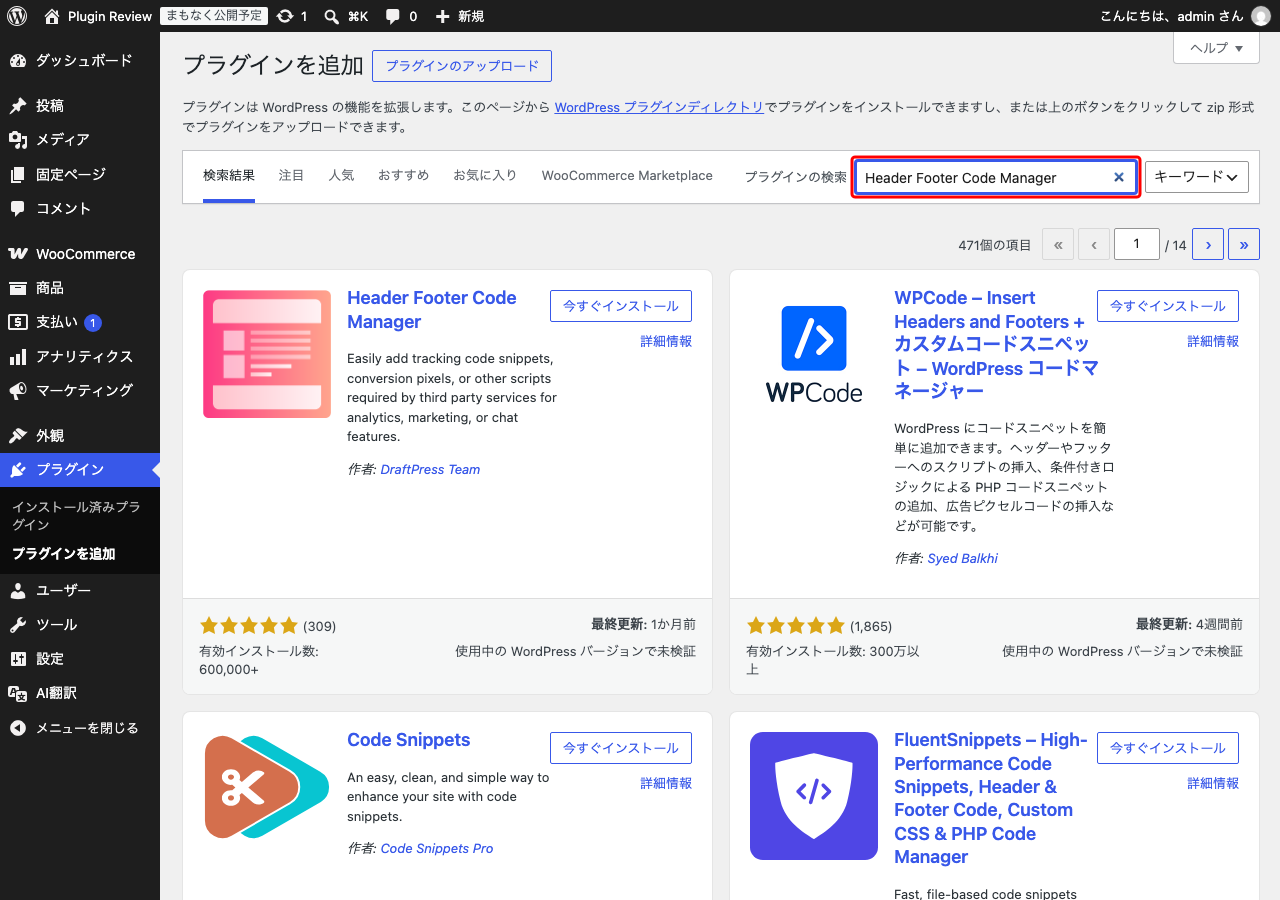This screenshot has height=900, width=1280.
Task: Open 詳細情報 for FluentSnippets
Action: pos(1213,784)
